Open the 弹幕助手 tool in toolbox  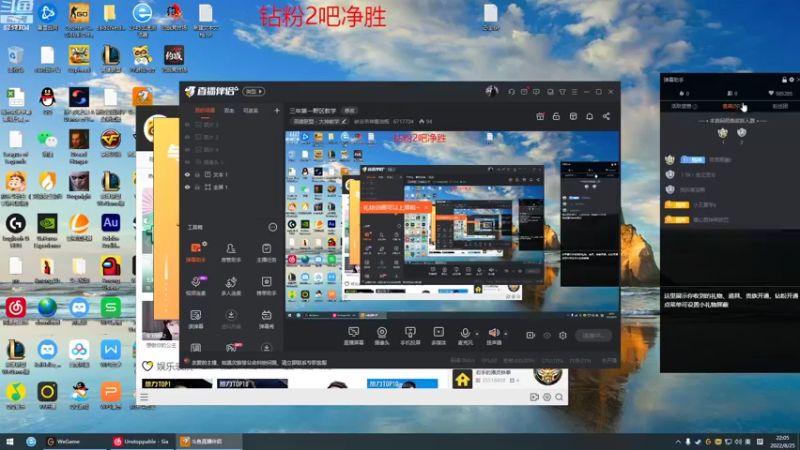point(195,253)
